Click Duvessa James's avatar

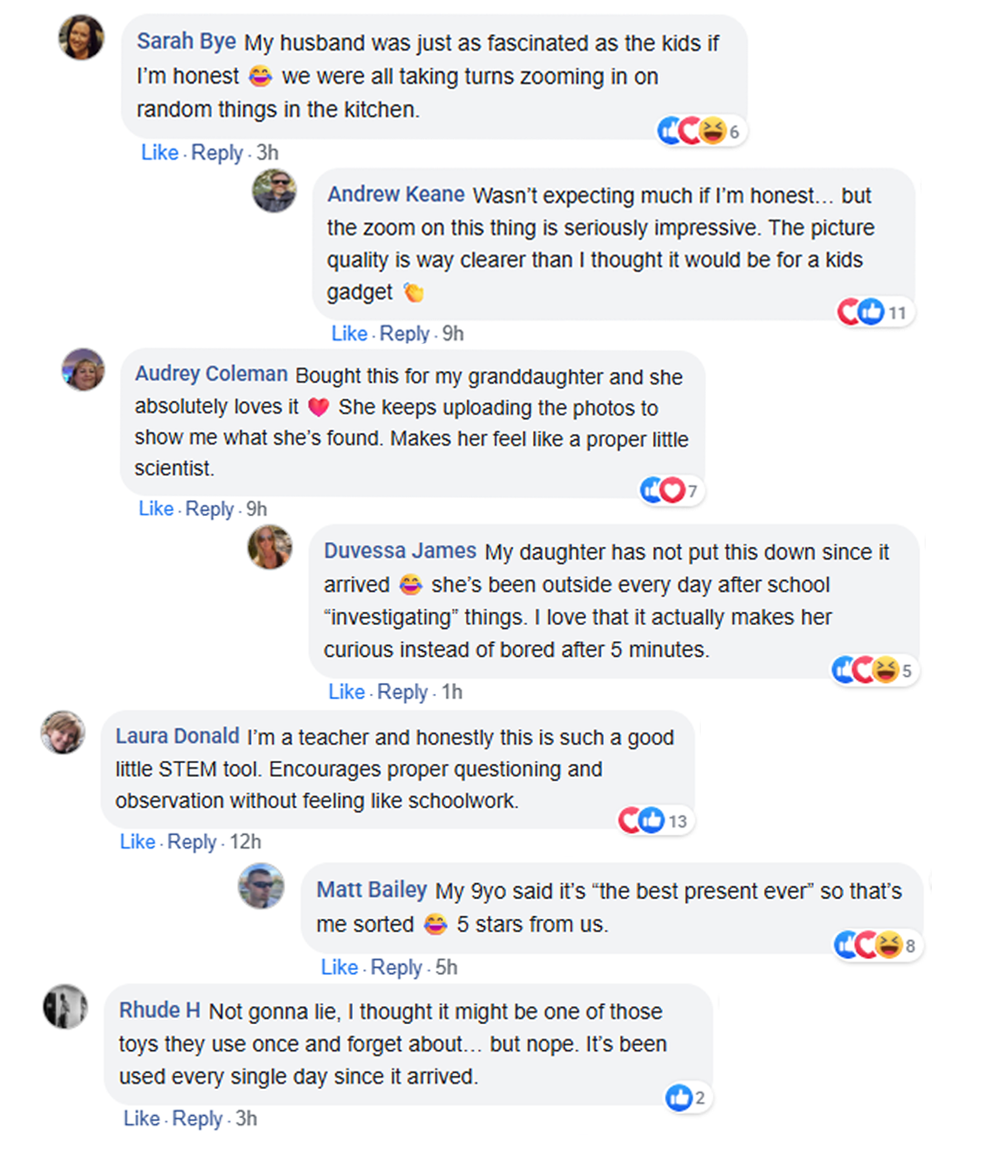[x=270, y=547]
